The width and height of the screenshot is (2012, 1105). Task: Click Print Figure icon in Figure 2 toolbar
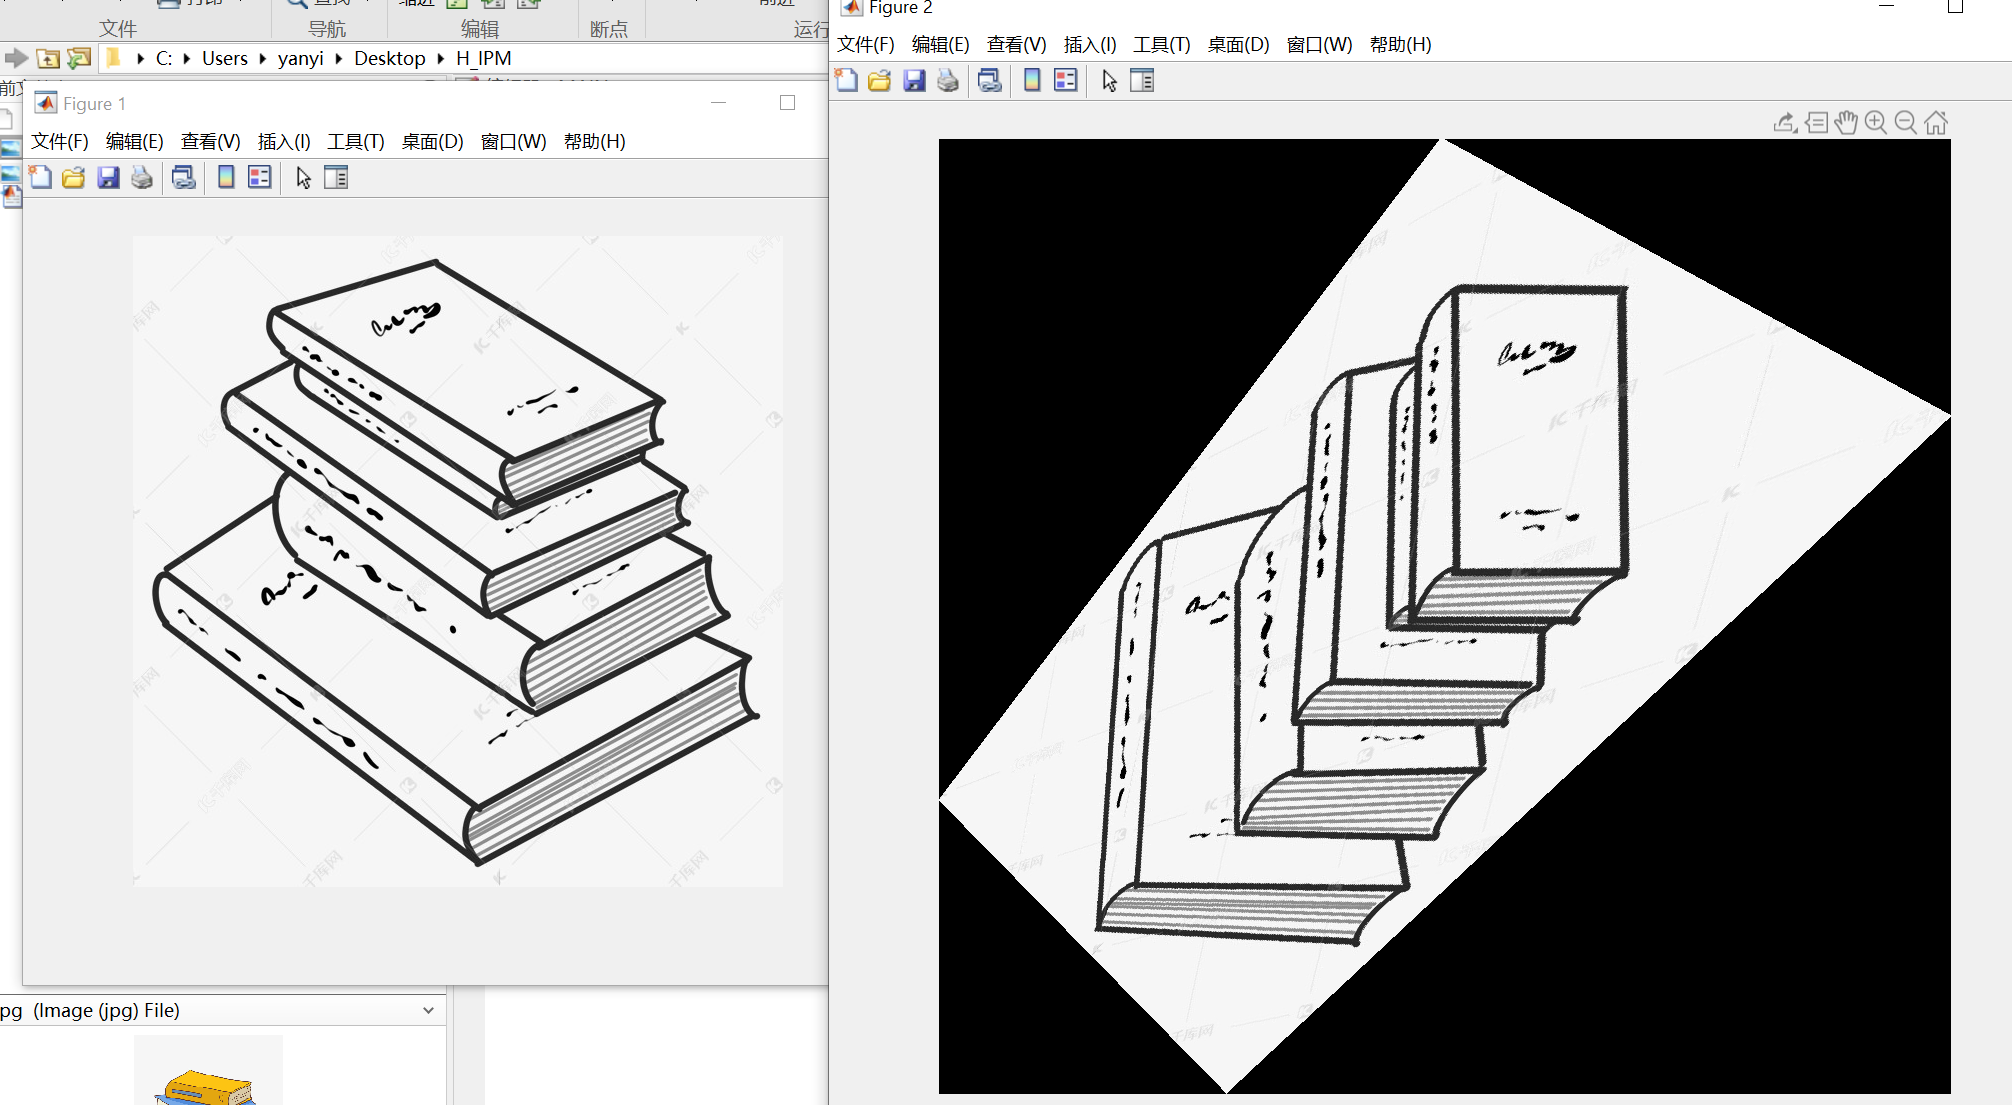click(x=948, y=81)
